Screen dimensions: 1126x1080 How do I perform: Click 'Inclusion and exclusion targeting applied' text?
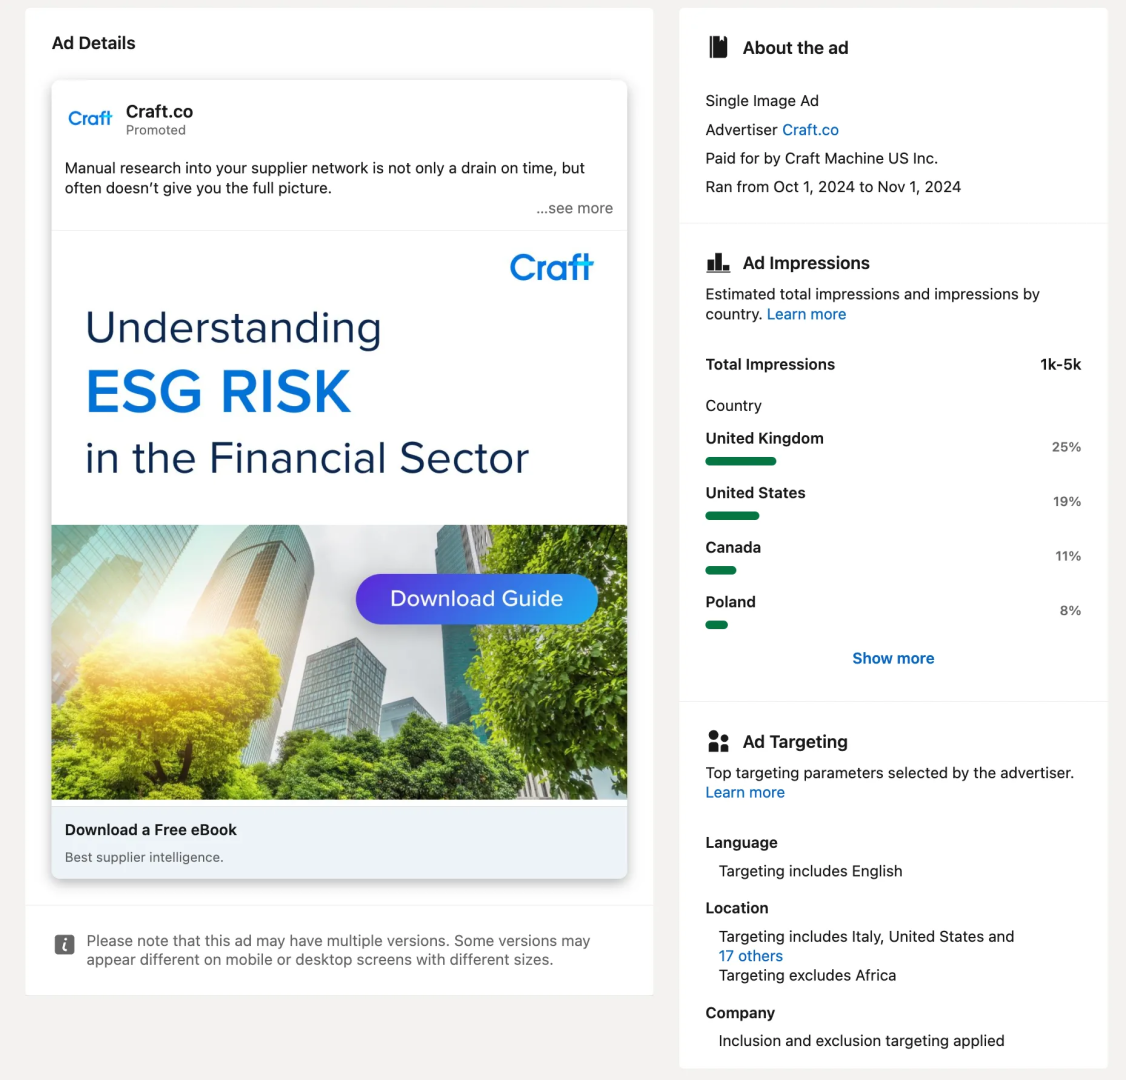(861, 1041)
